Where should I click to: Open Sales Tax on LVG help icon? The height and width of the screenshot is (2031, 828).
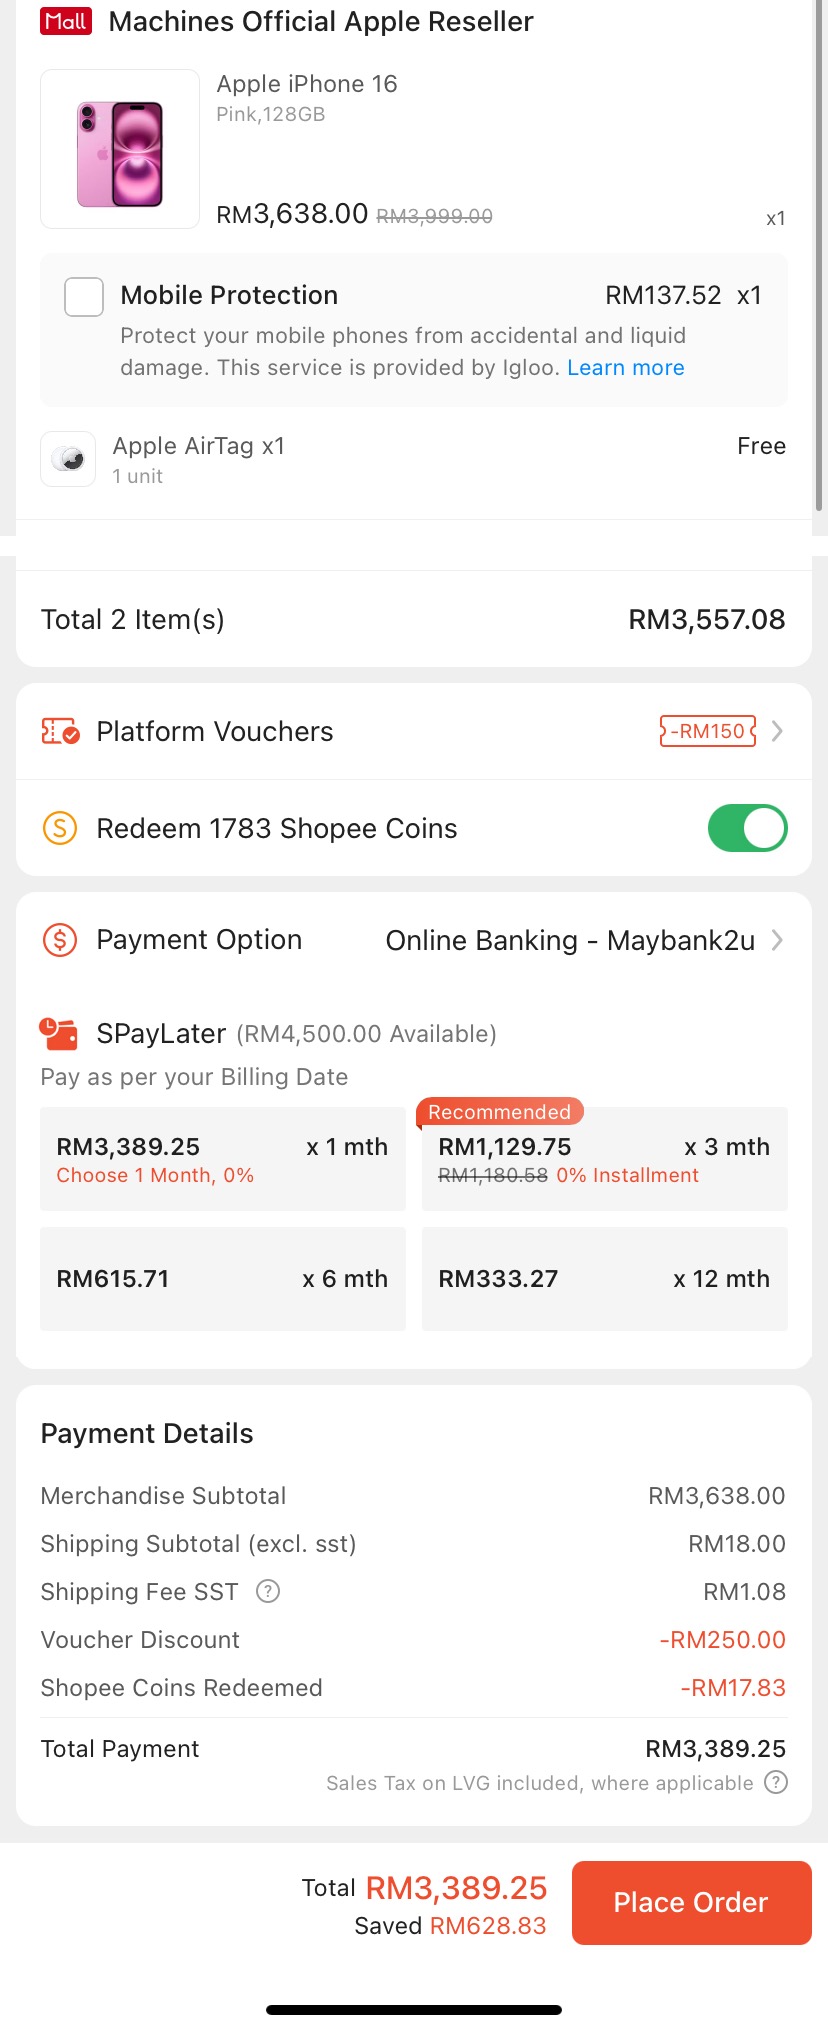[x=776, y=1782]
